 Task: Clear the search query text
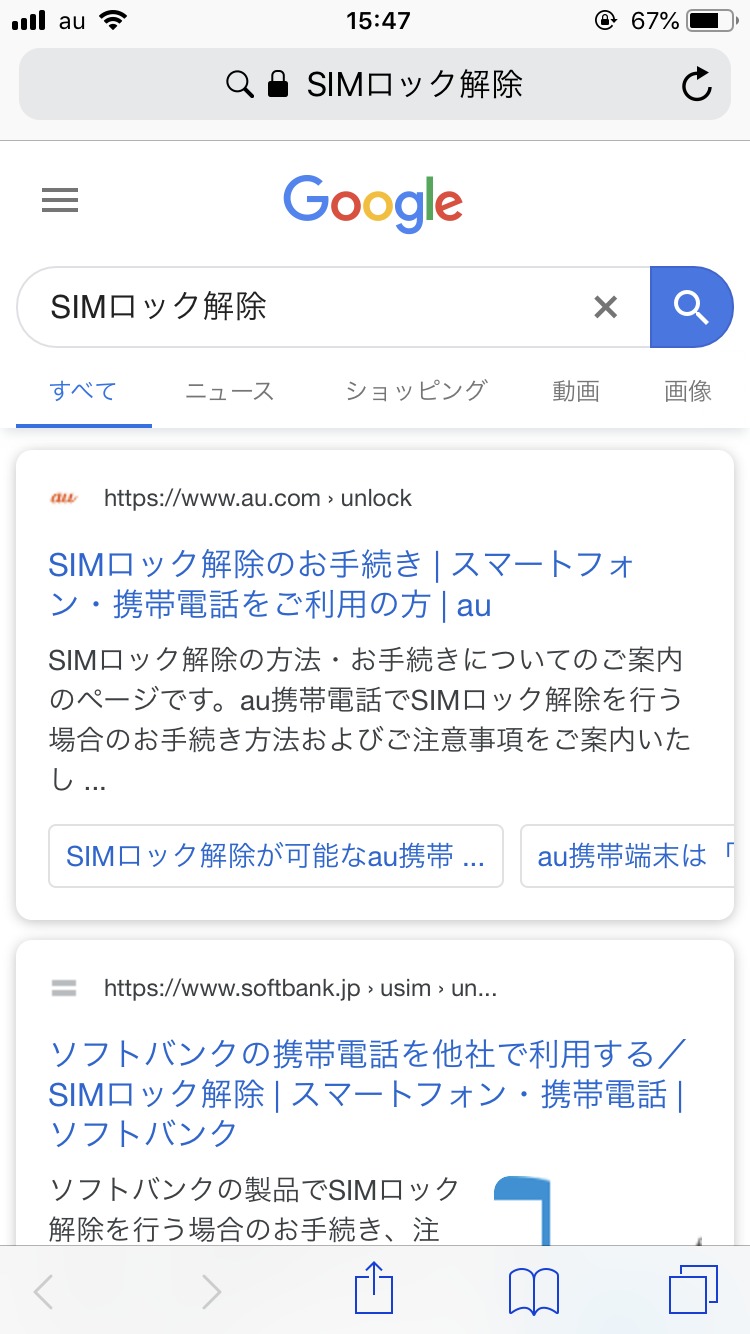pos(605,307)
